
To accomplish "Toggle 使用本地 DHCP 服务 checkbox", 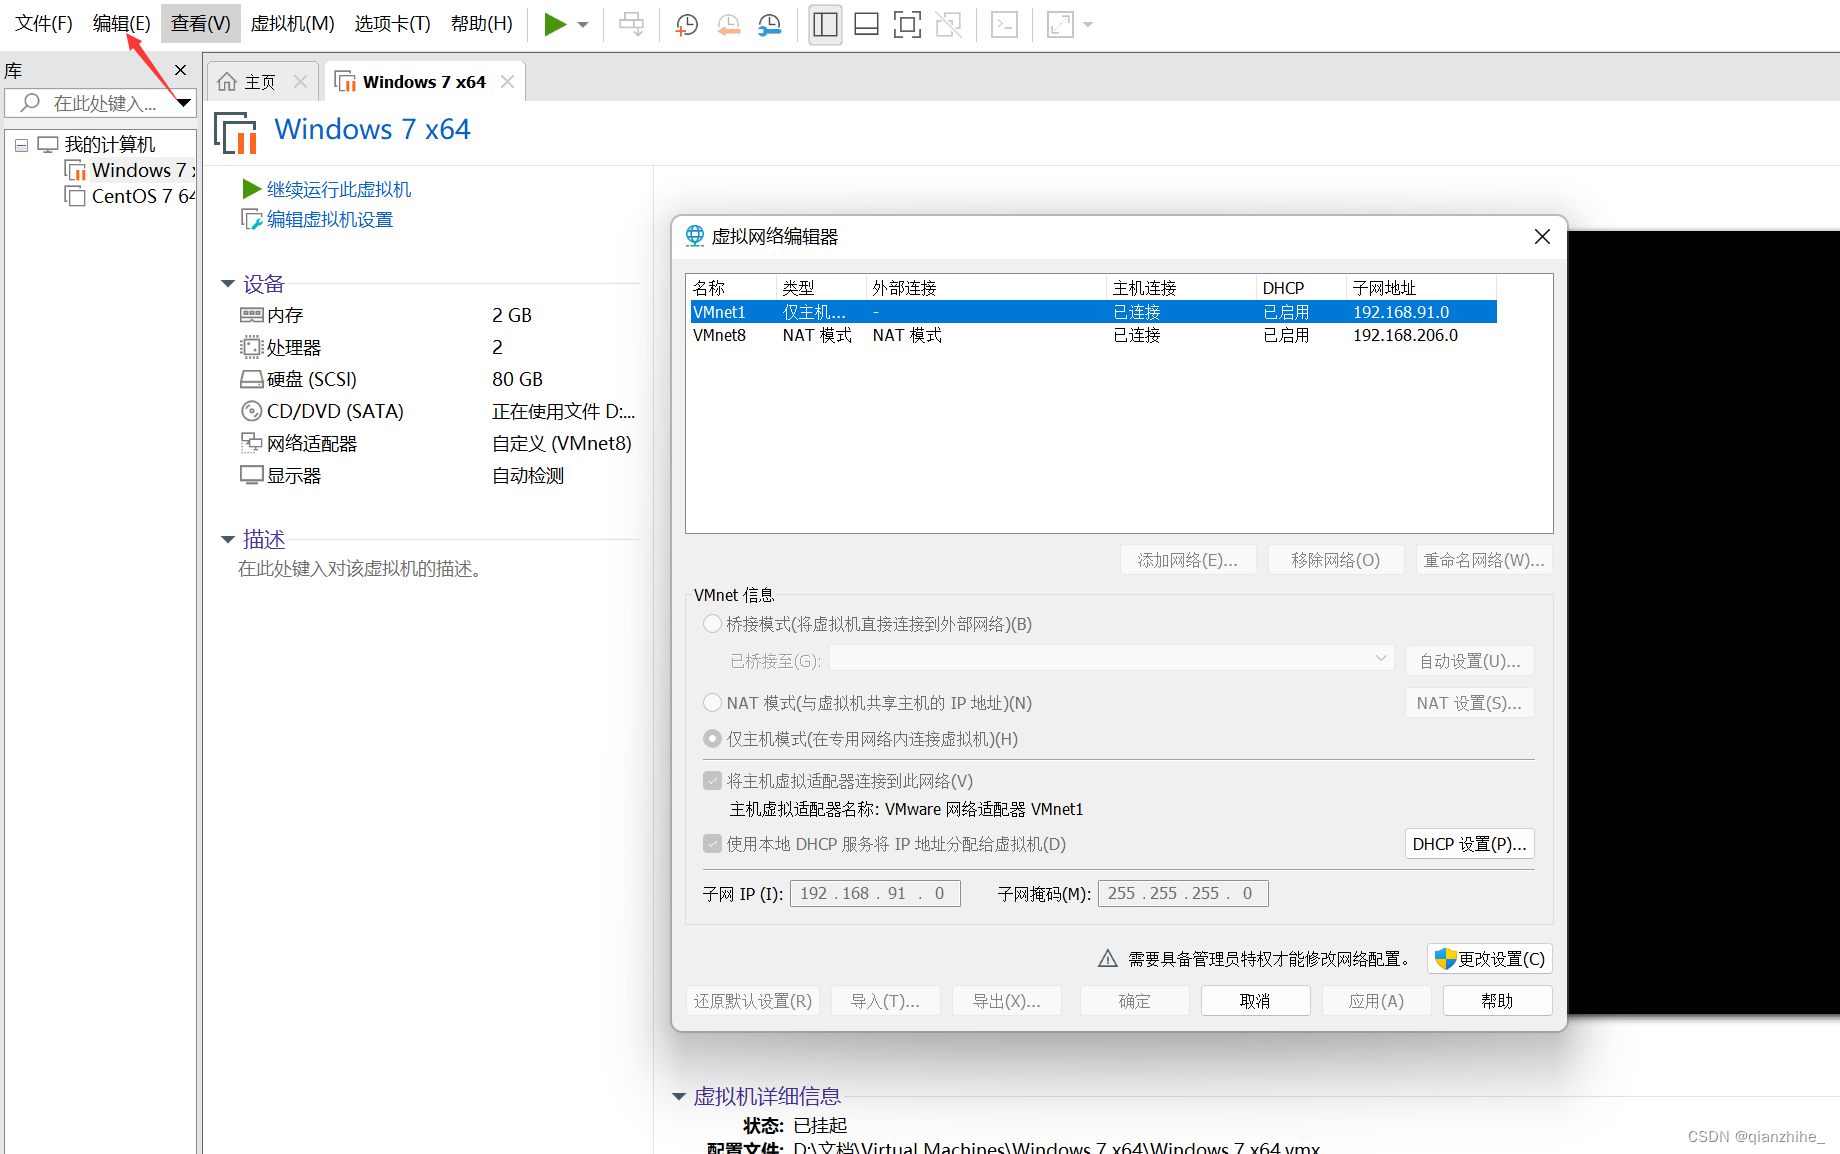I will (x=712, y=844).
